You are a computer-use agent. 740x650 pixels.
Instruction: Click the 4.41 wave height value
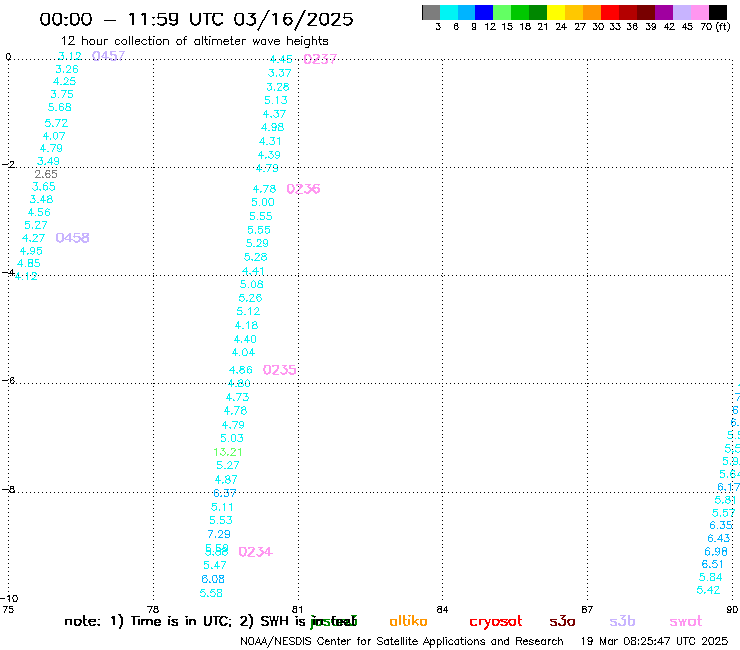(x=253, y=271)
